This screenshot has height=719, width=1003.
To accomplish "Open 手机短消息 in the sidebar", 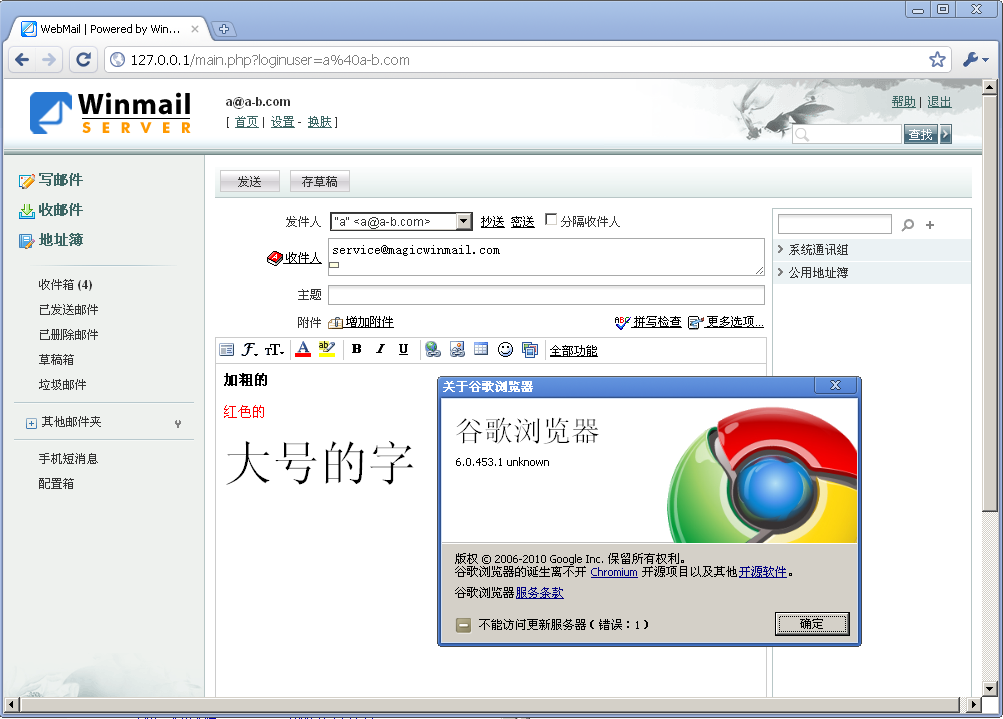I will [x=68, y=459].
